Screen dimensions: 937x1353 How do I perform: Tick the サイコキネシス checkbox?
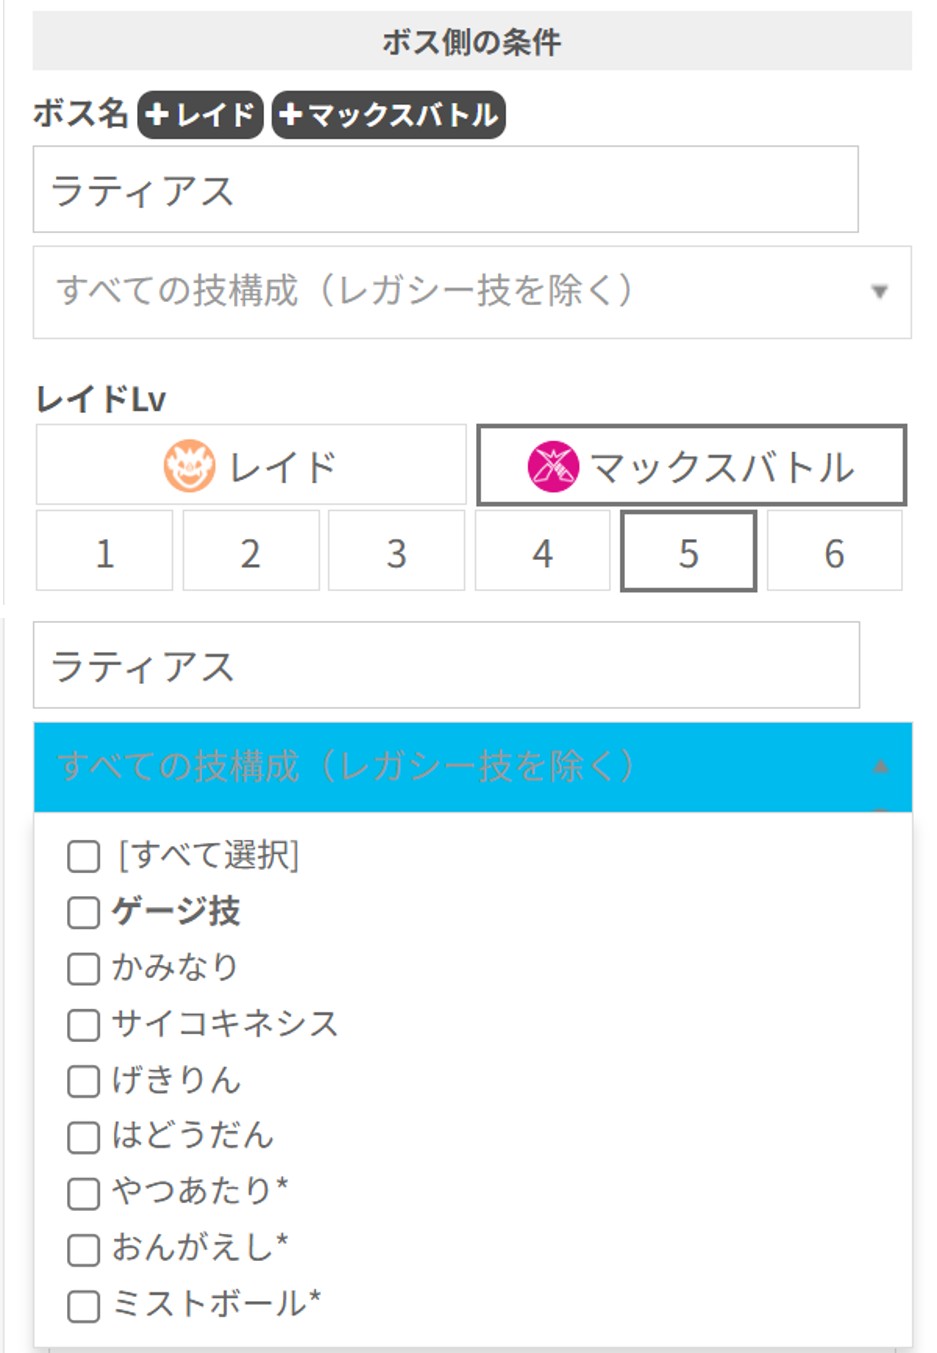point(84,1024)
